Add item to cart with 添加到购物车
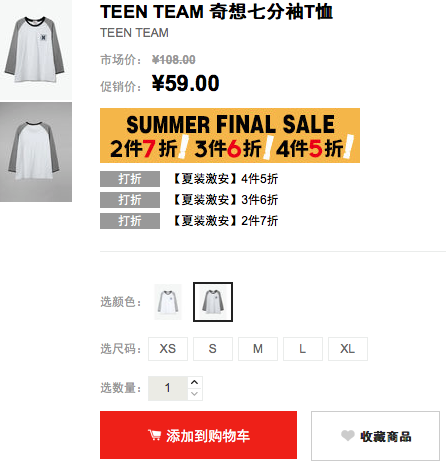The width and height of the screenshot is (446, 472). coord(198,435)
